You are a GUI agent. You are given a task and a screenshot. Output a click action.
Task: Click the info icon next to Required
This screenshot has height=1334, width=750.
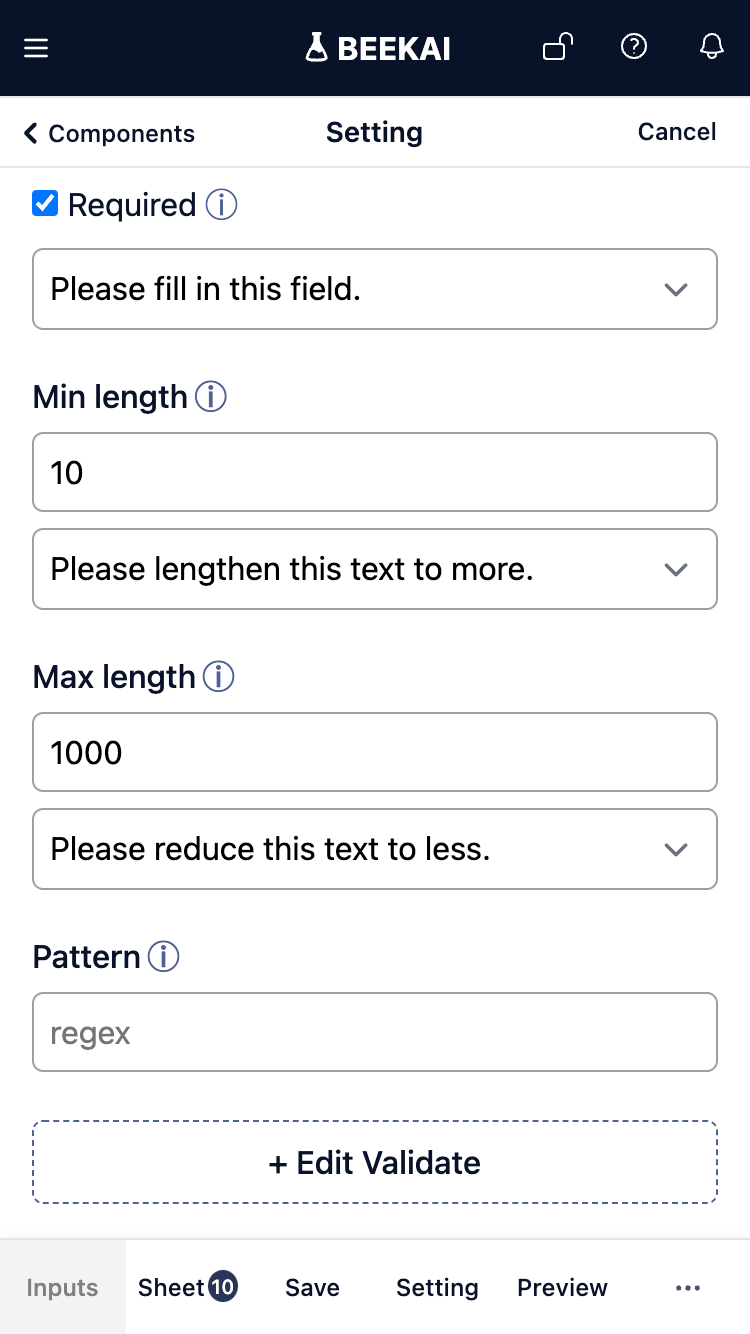(221, 205)
